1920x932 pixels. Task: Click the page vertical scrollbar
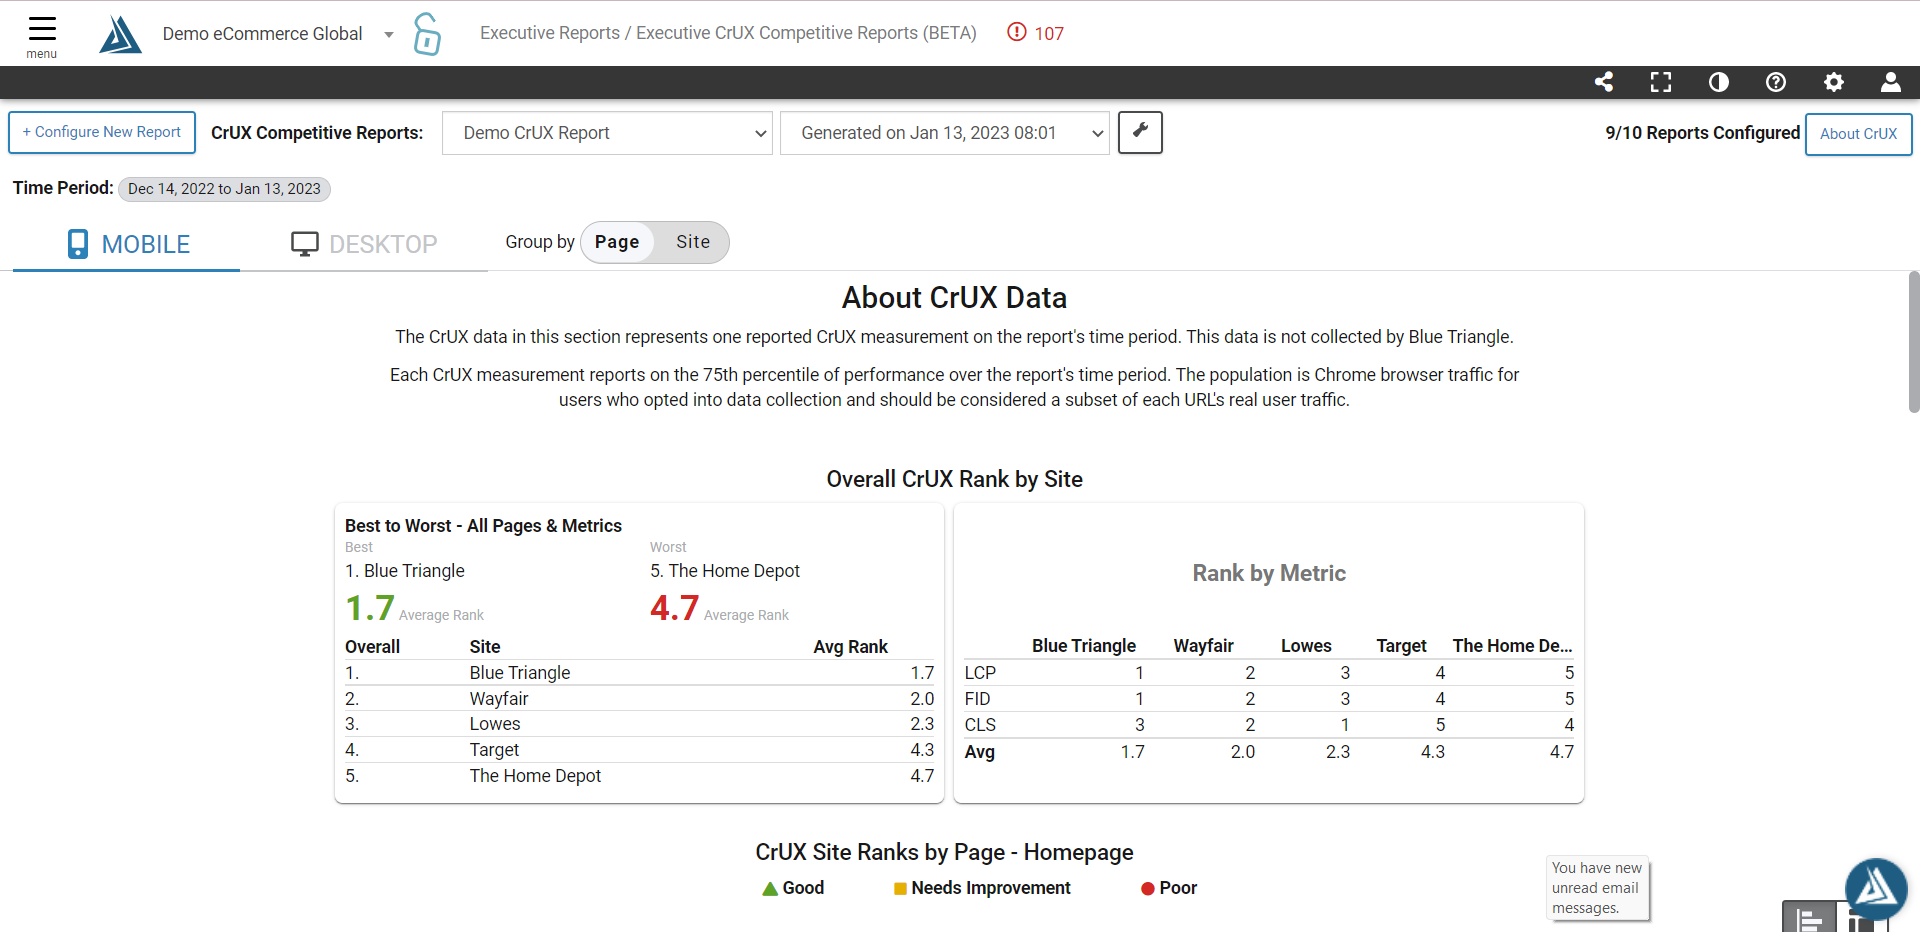click(1914, 342)
